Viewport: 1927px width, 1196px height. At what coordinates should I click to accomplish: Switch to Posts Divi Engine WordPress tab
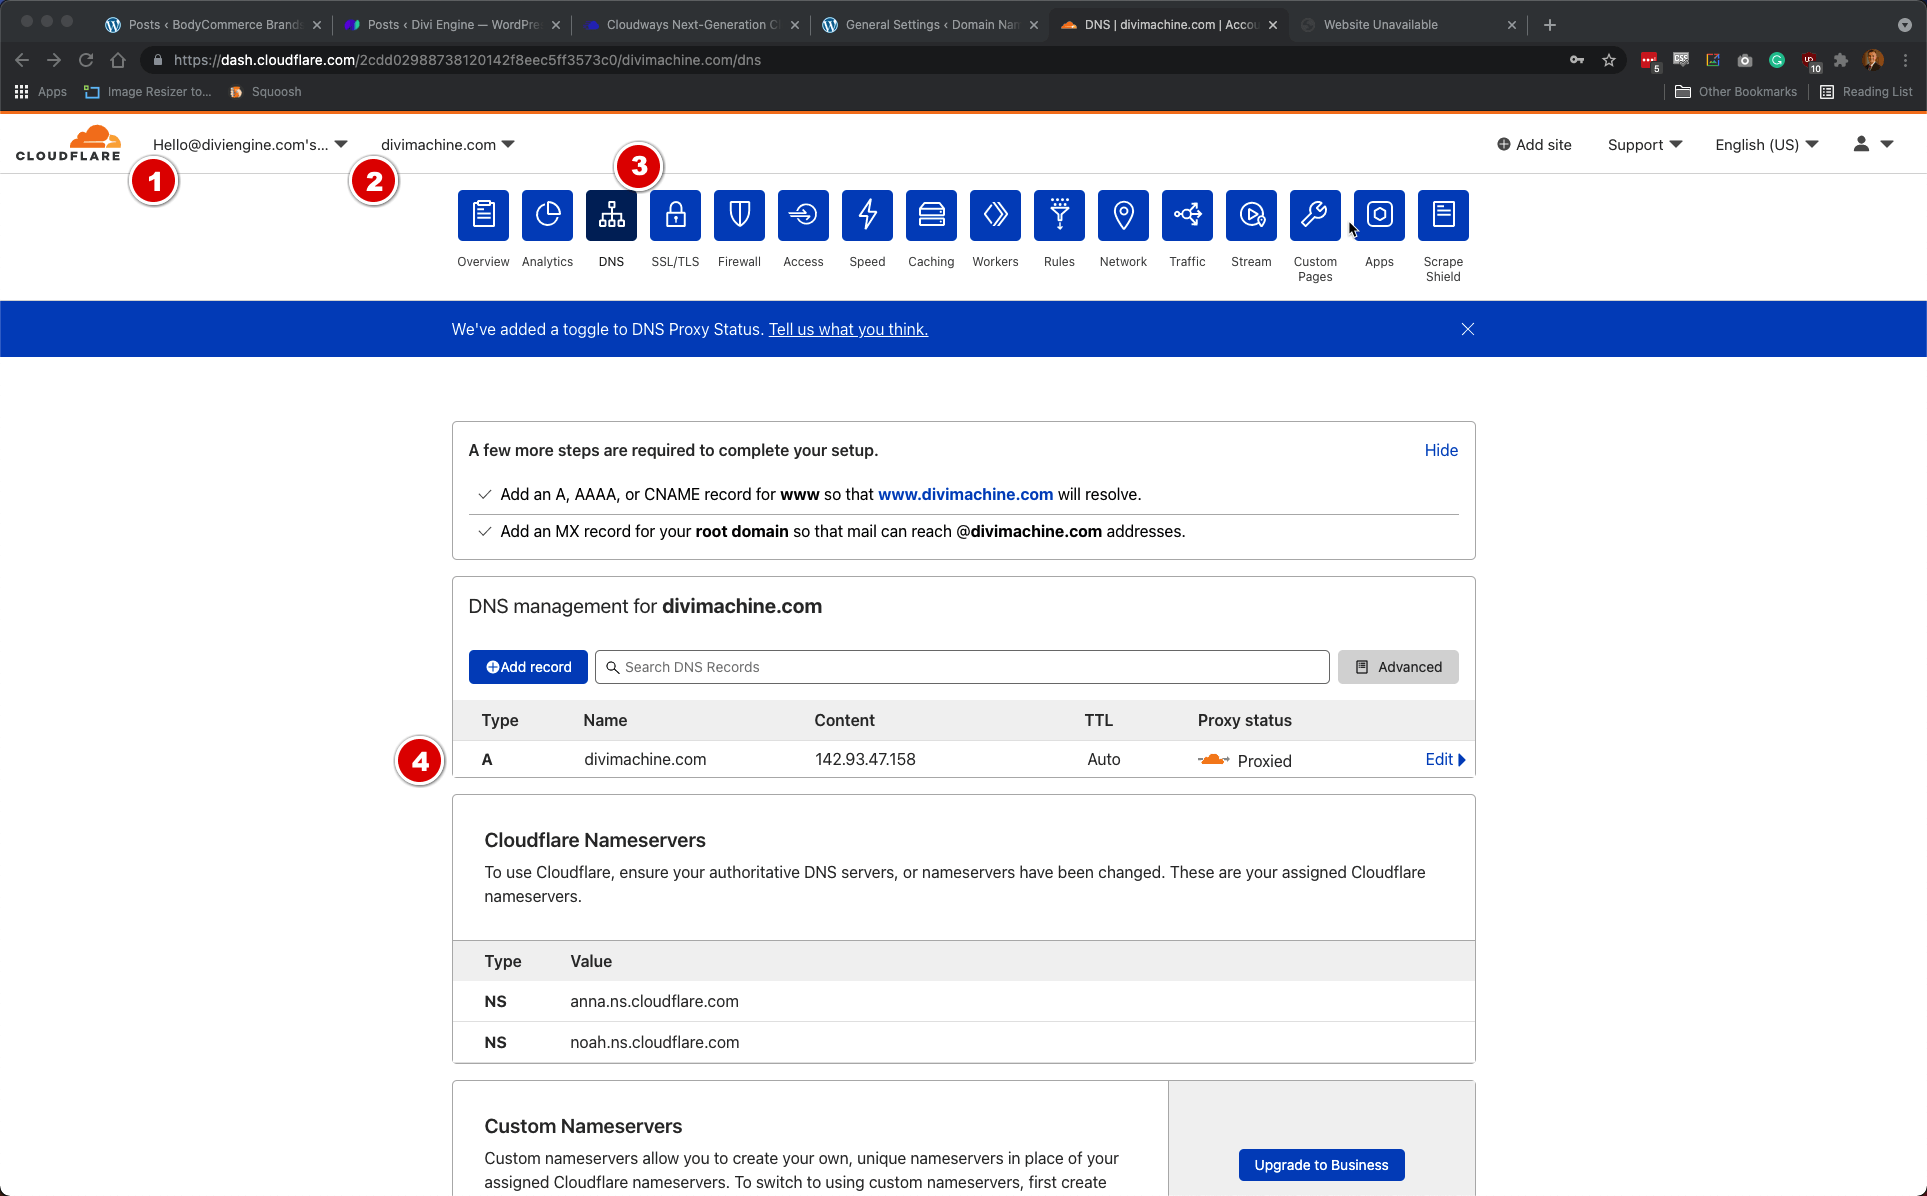click(x=453, y=25)
